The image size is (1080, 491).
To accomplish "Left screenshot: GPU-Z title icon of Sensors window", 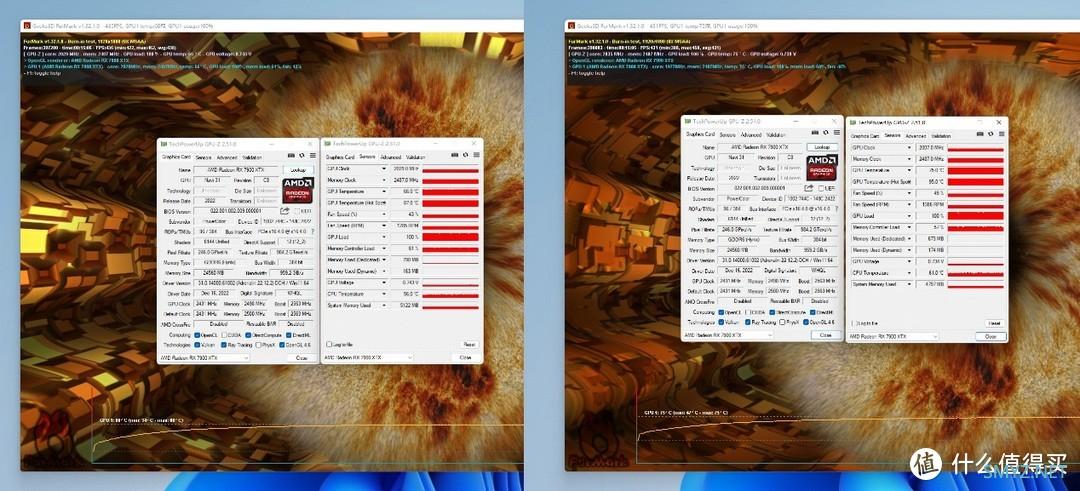I will tap(328, 144).
